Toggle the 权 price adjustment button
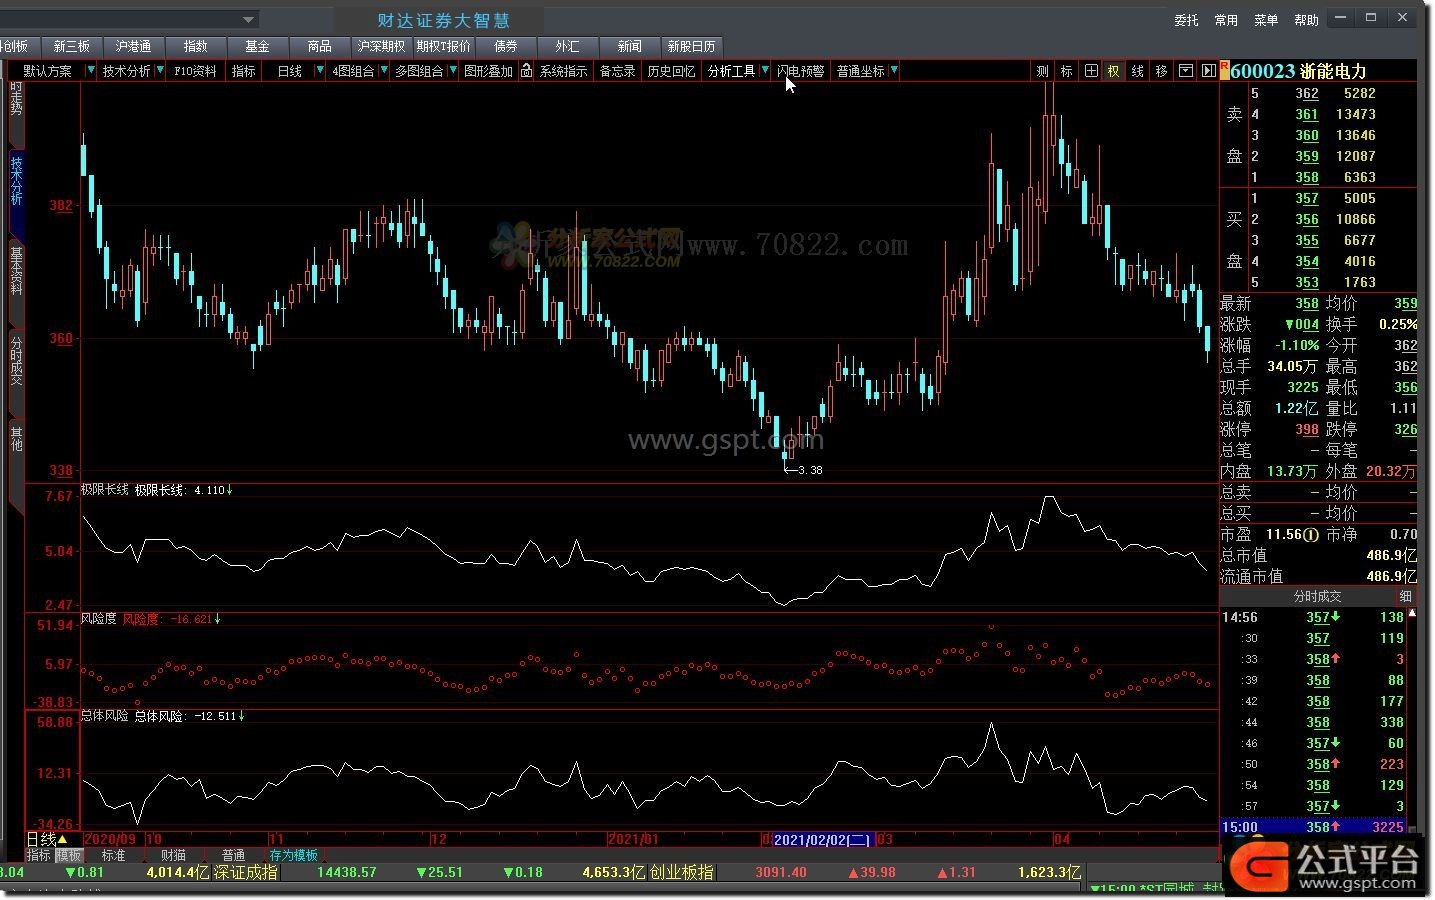Screen dimensions: 1435x900 (x=1113, y=71)
